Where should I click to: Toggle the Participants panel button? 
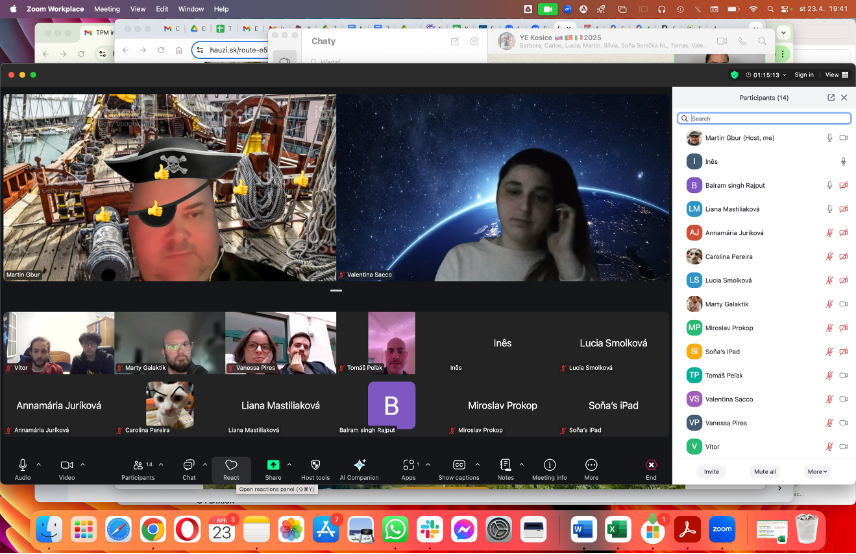tap(138, 469)
